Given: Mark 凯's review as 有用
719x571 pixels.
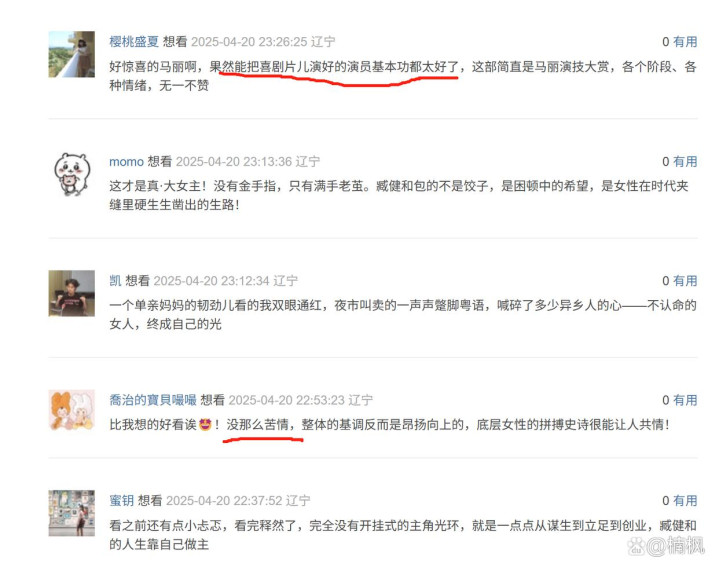Looking at the screenshot, I should click(685, 281).
